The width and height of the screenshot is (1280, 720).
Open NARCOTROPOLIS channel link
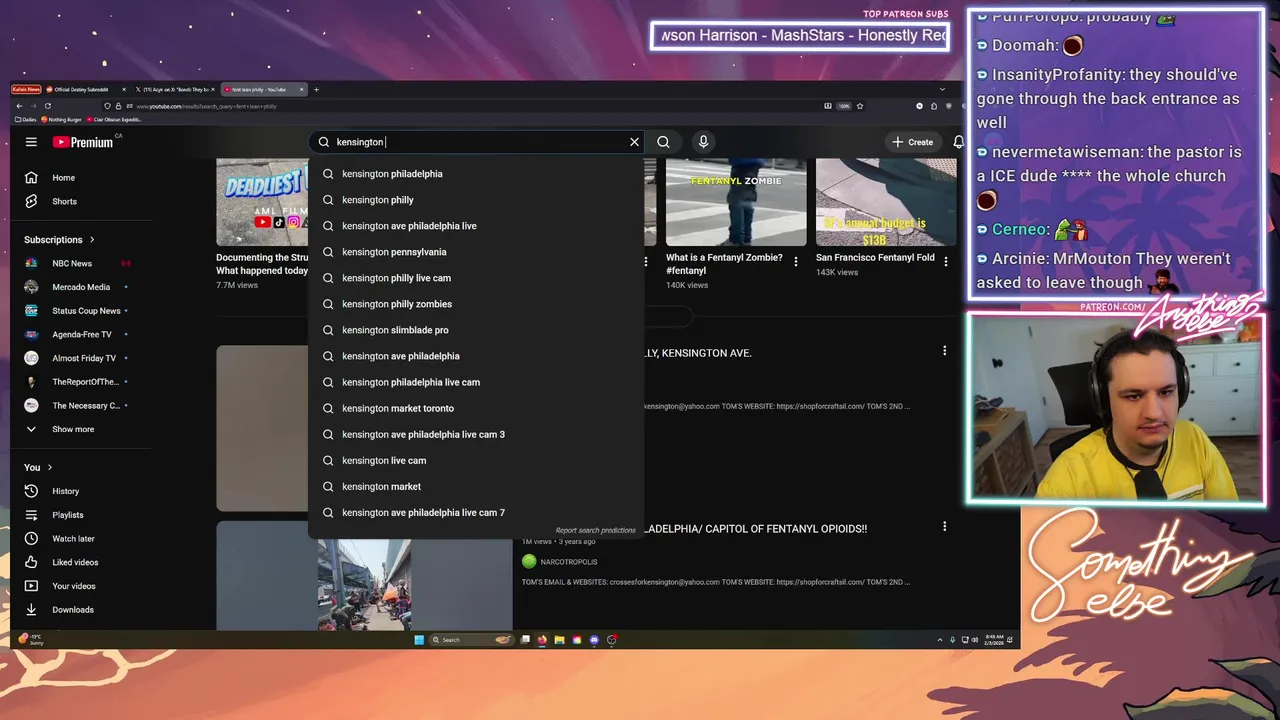pyautogui.click(x=568, y=562)
